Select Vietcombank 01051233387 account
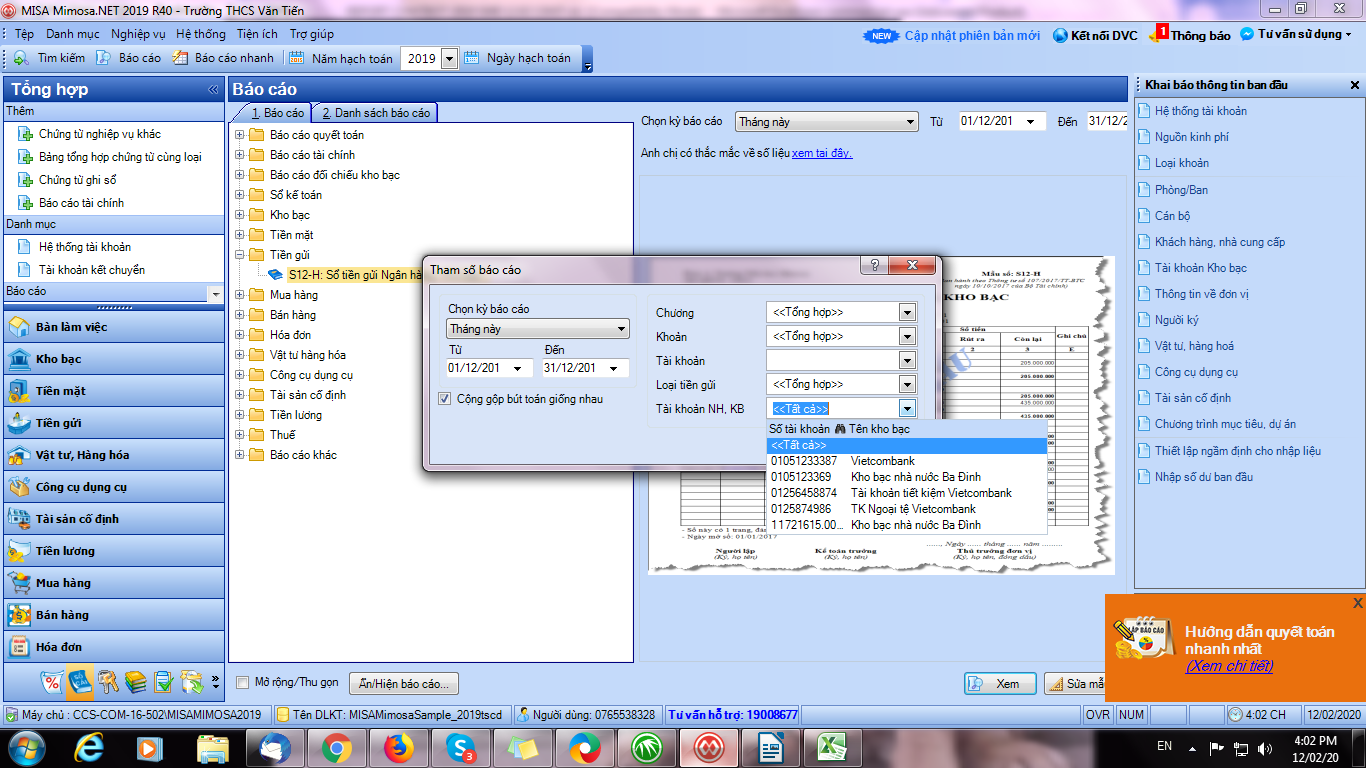This screenshot has width=1366, height=768. (906, 461)
